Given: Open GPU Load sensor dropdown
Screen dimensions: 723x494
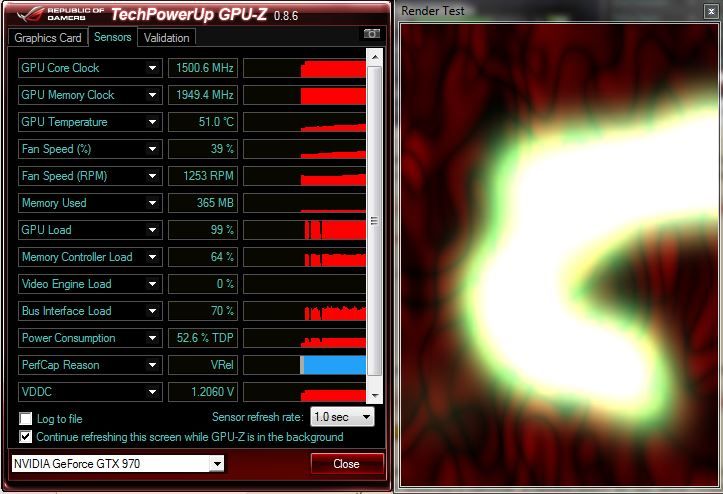Looking at the screenshot, I should (152, 230).
